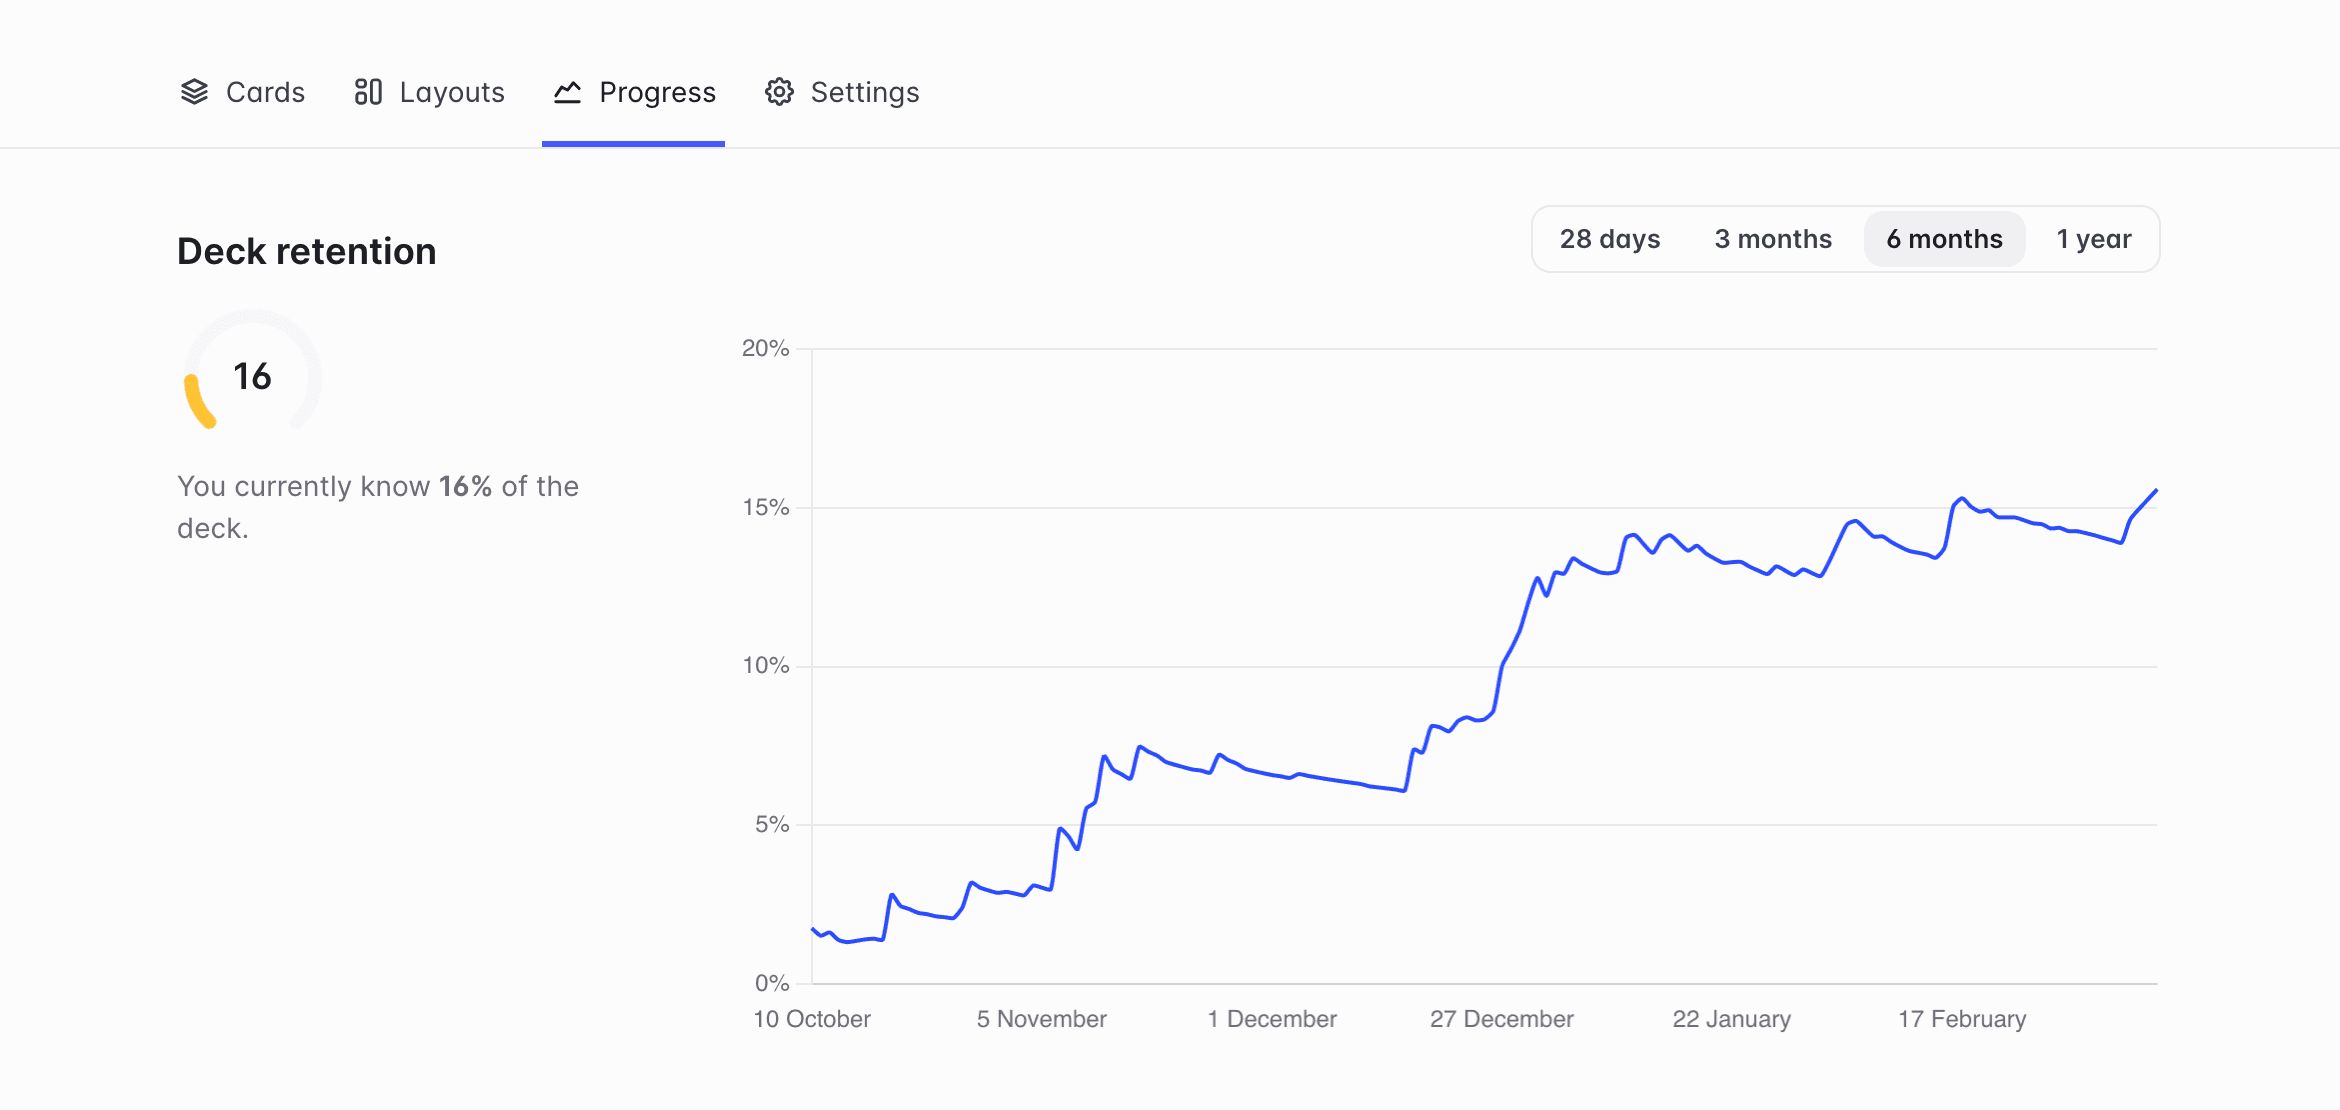Switch chart to 3 months

(1773, 239)
